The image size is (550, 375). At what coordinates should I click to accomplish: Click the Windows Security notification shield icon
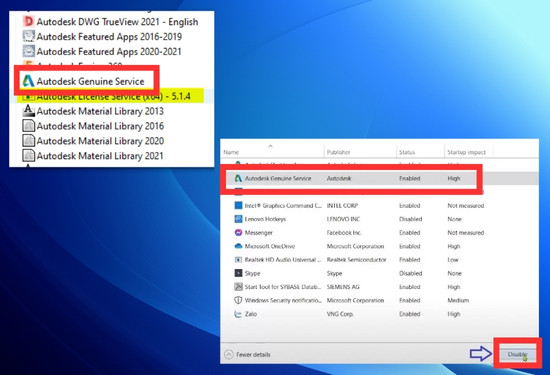pyautogui.click(x=238, y=300)
